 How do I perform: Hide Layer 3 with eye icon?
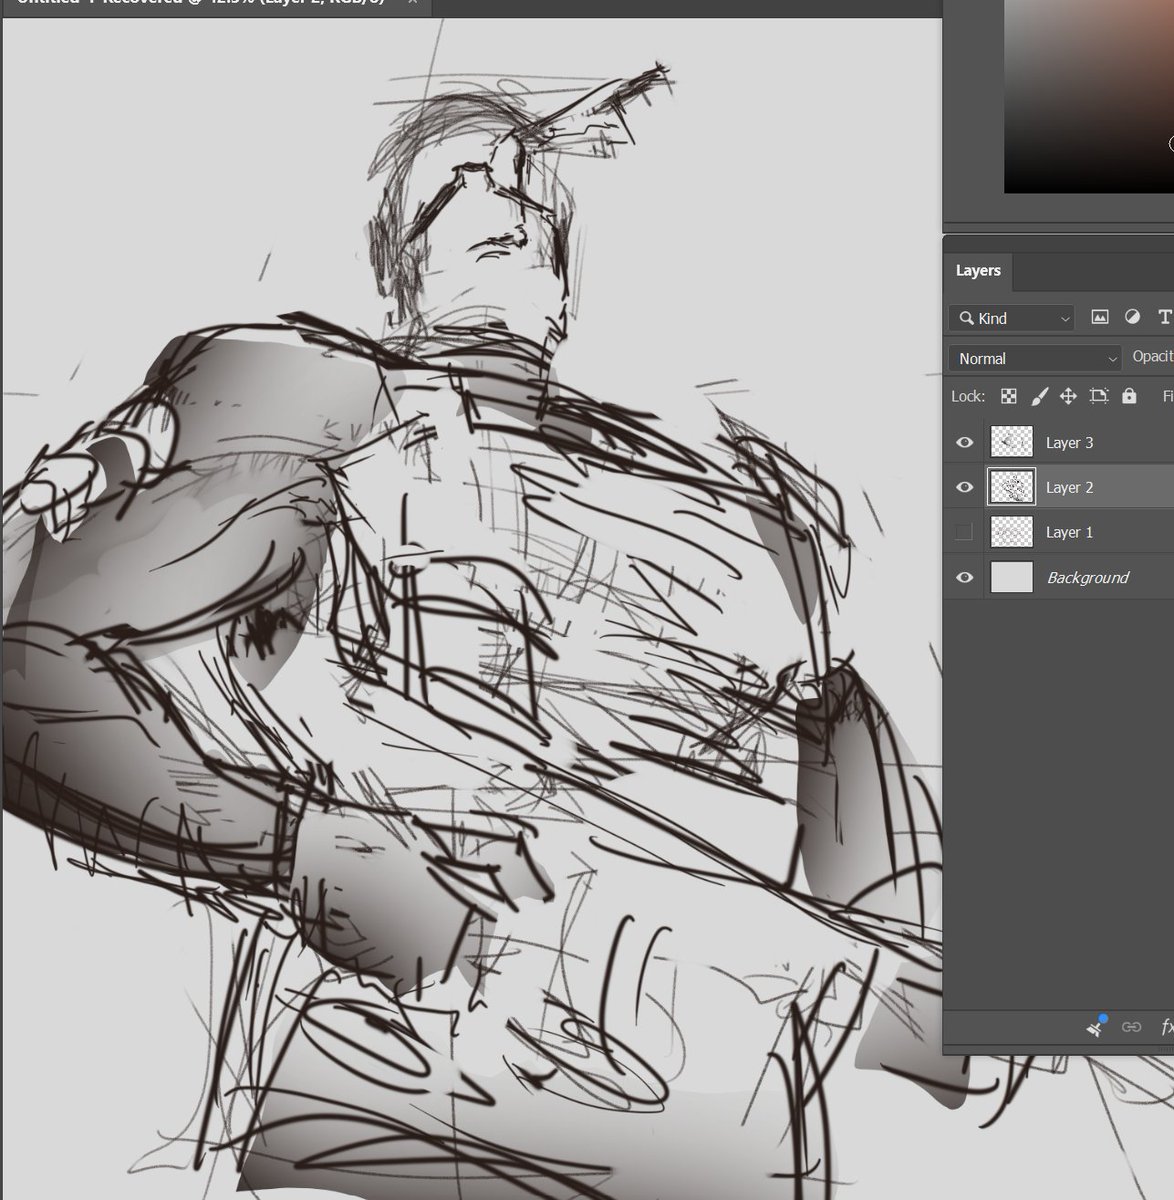[965, 442]
